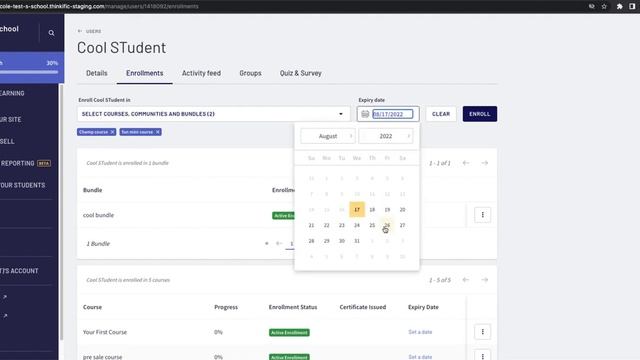Image resolution: width=640 pixels, height=360 pixels.
Task: Select August 19 in the calendar
Action: [387, 209]
